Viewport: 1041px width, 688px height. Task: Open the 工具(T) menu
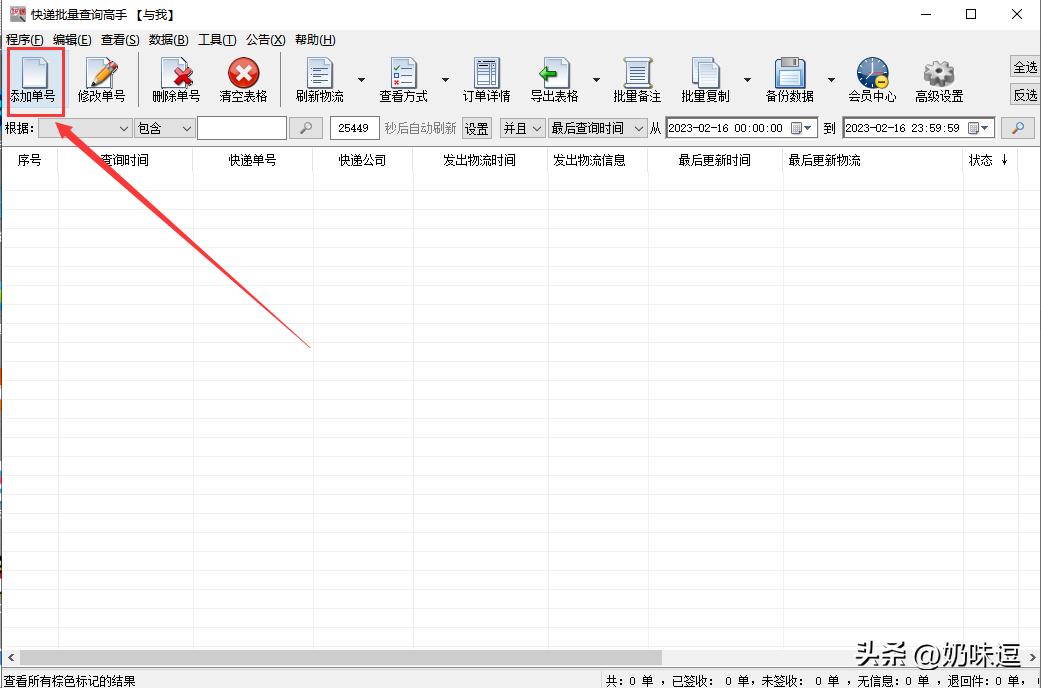click(x=217, y=40)
